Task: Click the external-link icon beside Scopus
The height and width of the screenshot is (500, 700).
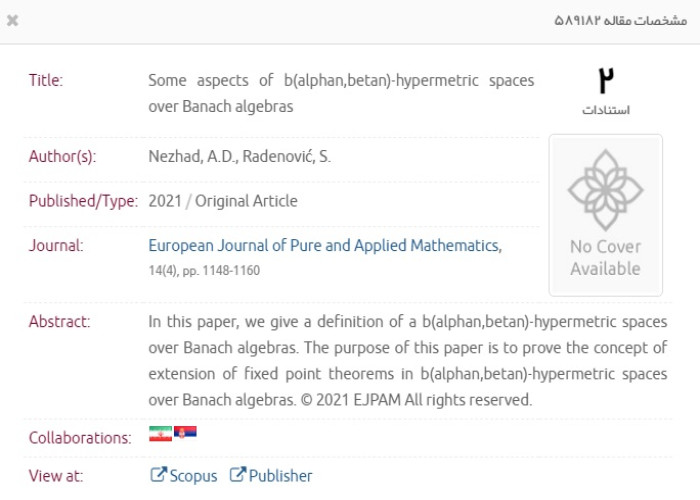Action: 157,475
